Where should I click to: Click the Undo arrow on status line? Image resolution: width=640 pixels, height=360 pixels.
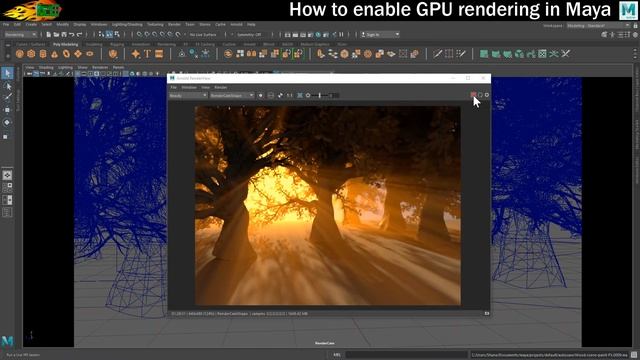pyautogui.click(x=72, y=35)
